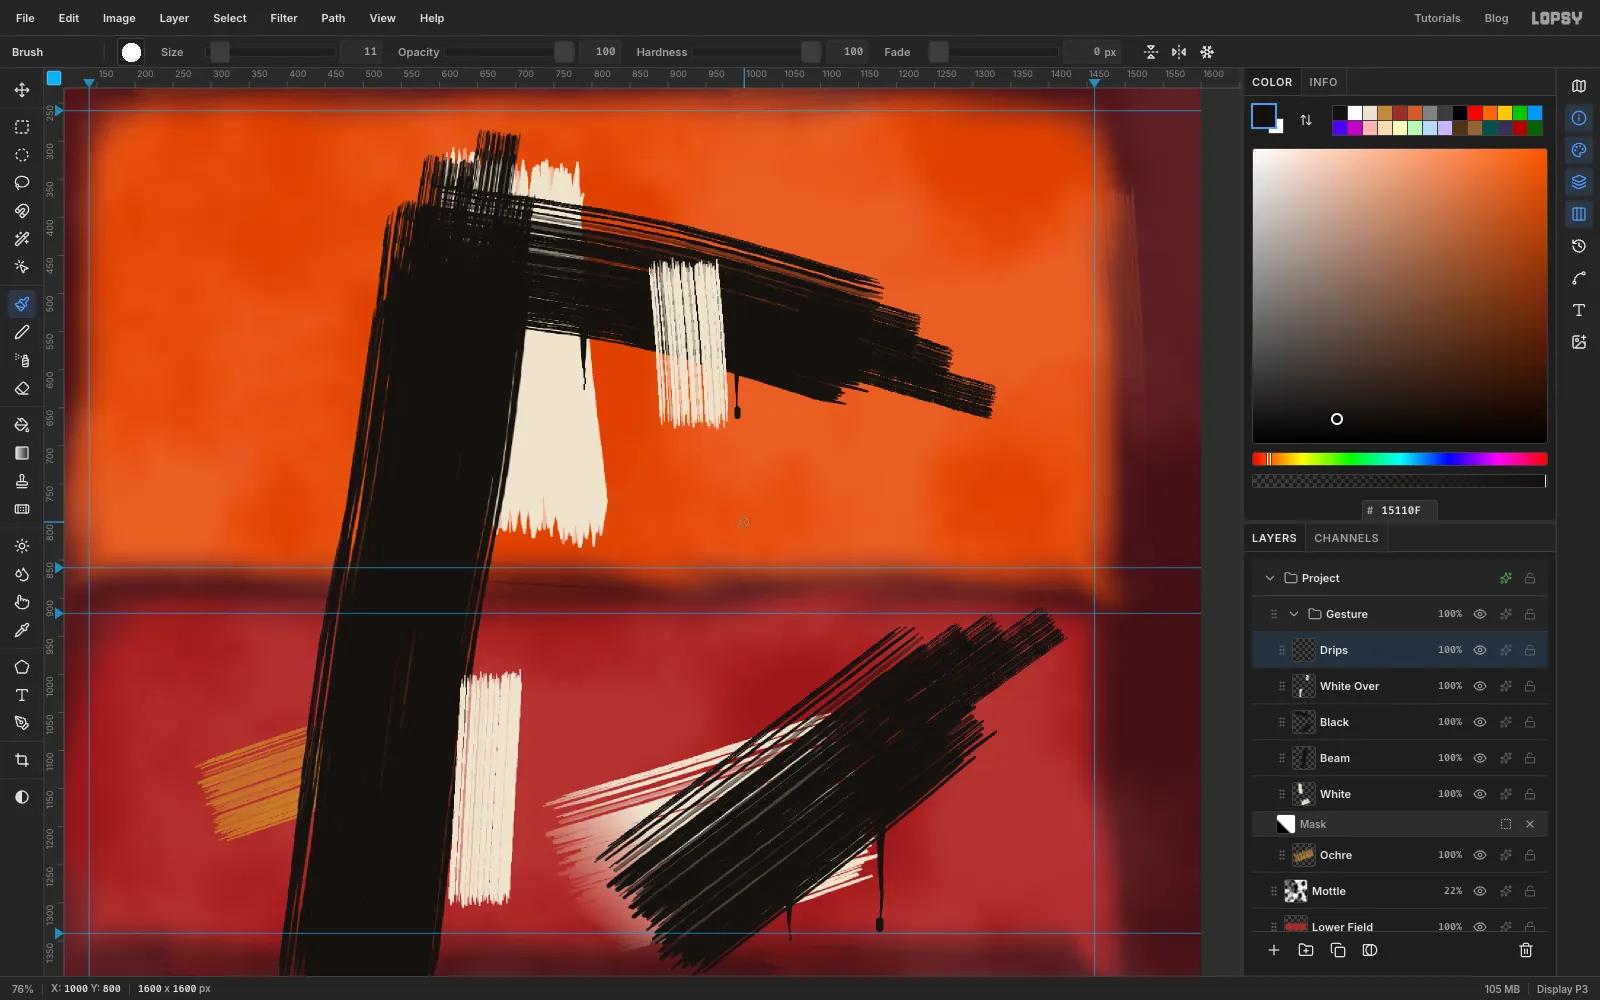Remove the Mask with the X button

(1530, 824)
